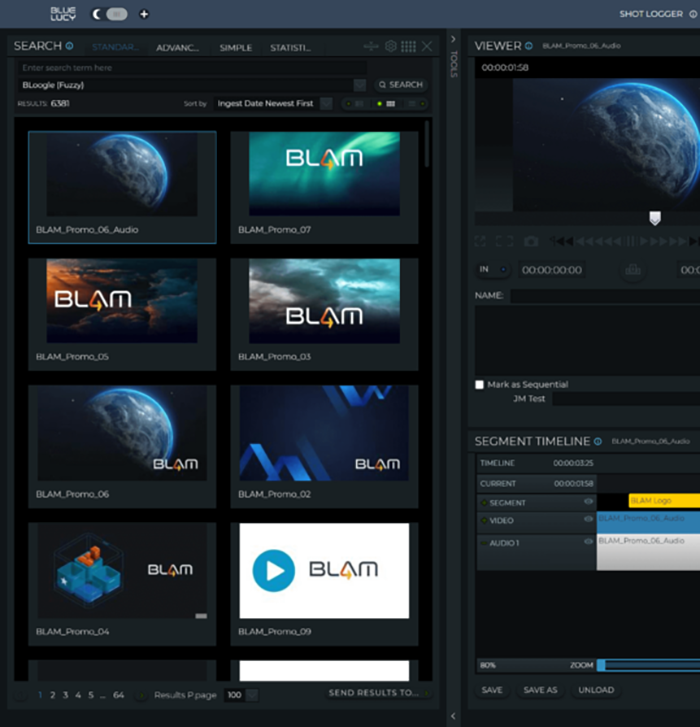Click the JM Test input field
This screenshot has width=700, height=727.
[x=626, y=399]
